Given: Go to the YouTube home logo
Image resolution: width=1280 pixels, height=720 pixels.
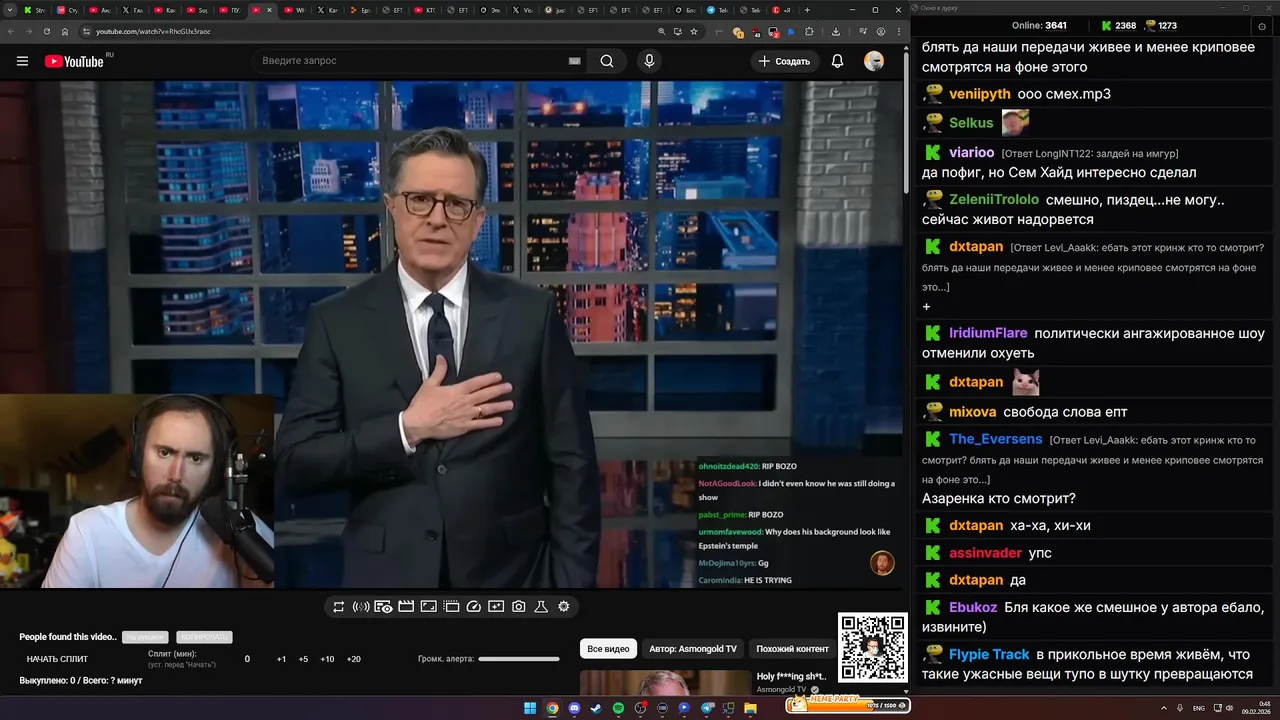Looking at the screenshot, I should pyautogui.click(x=75, y=61).
